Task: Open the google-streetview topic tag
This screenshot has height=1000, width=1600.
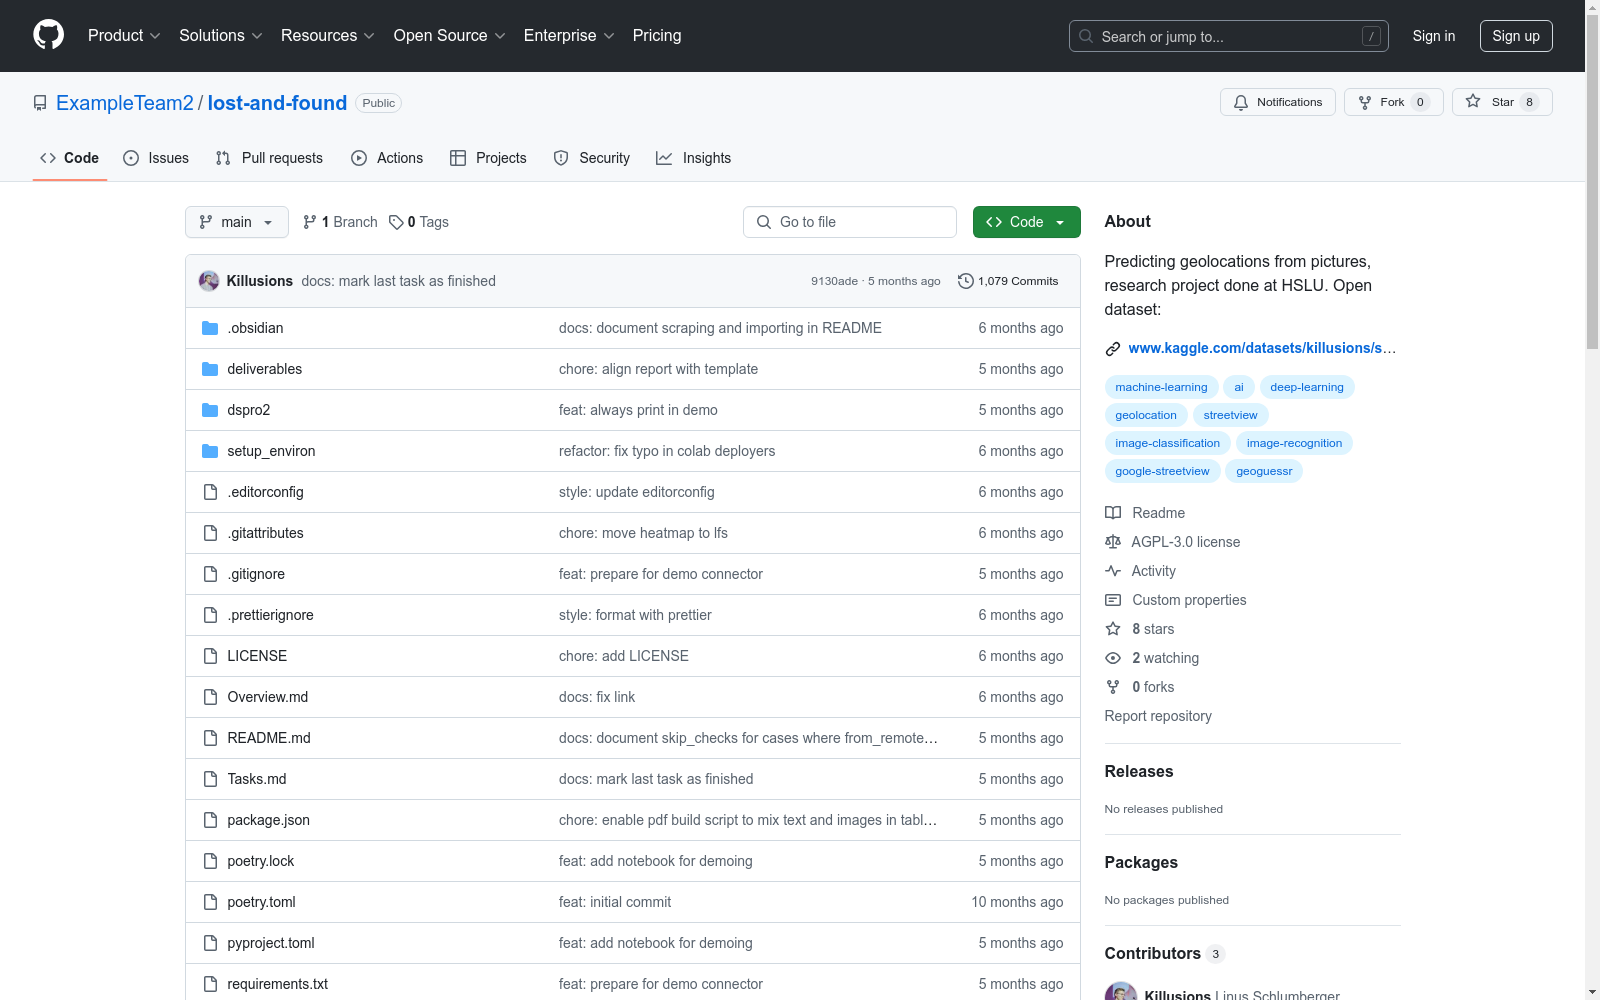Action: [x=1162, y=471]
